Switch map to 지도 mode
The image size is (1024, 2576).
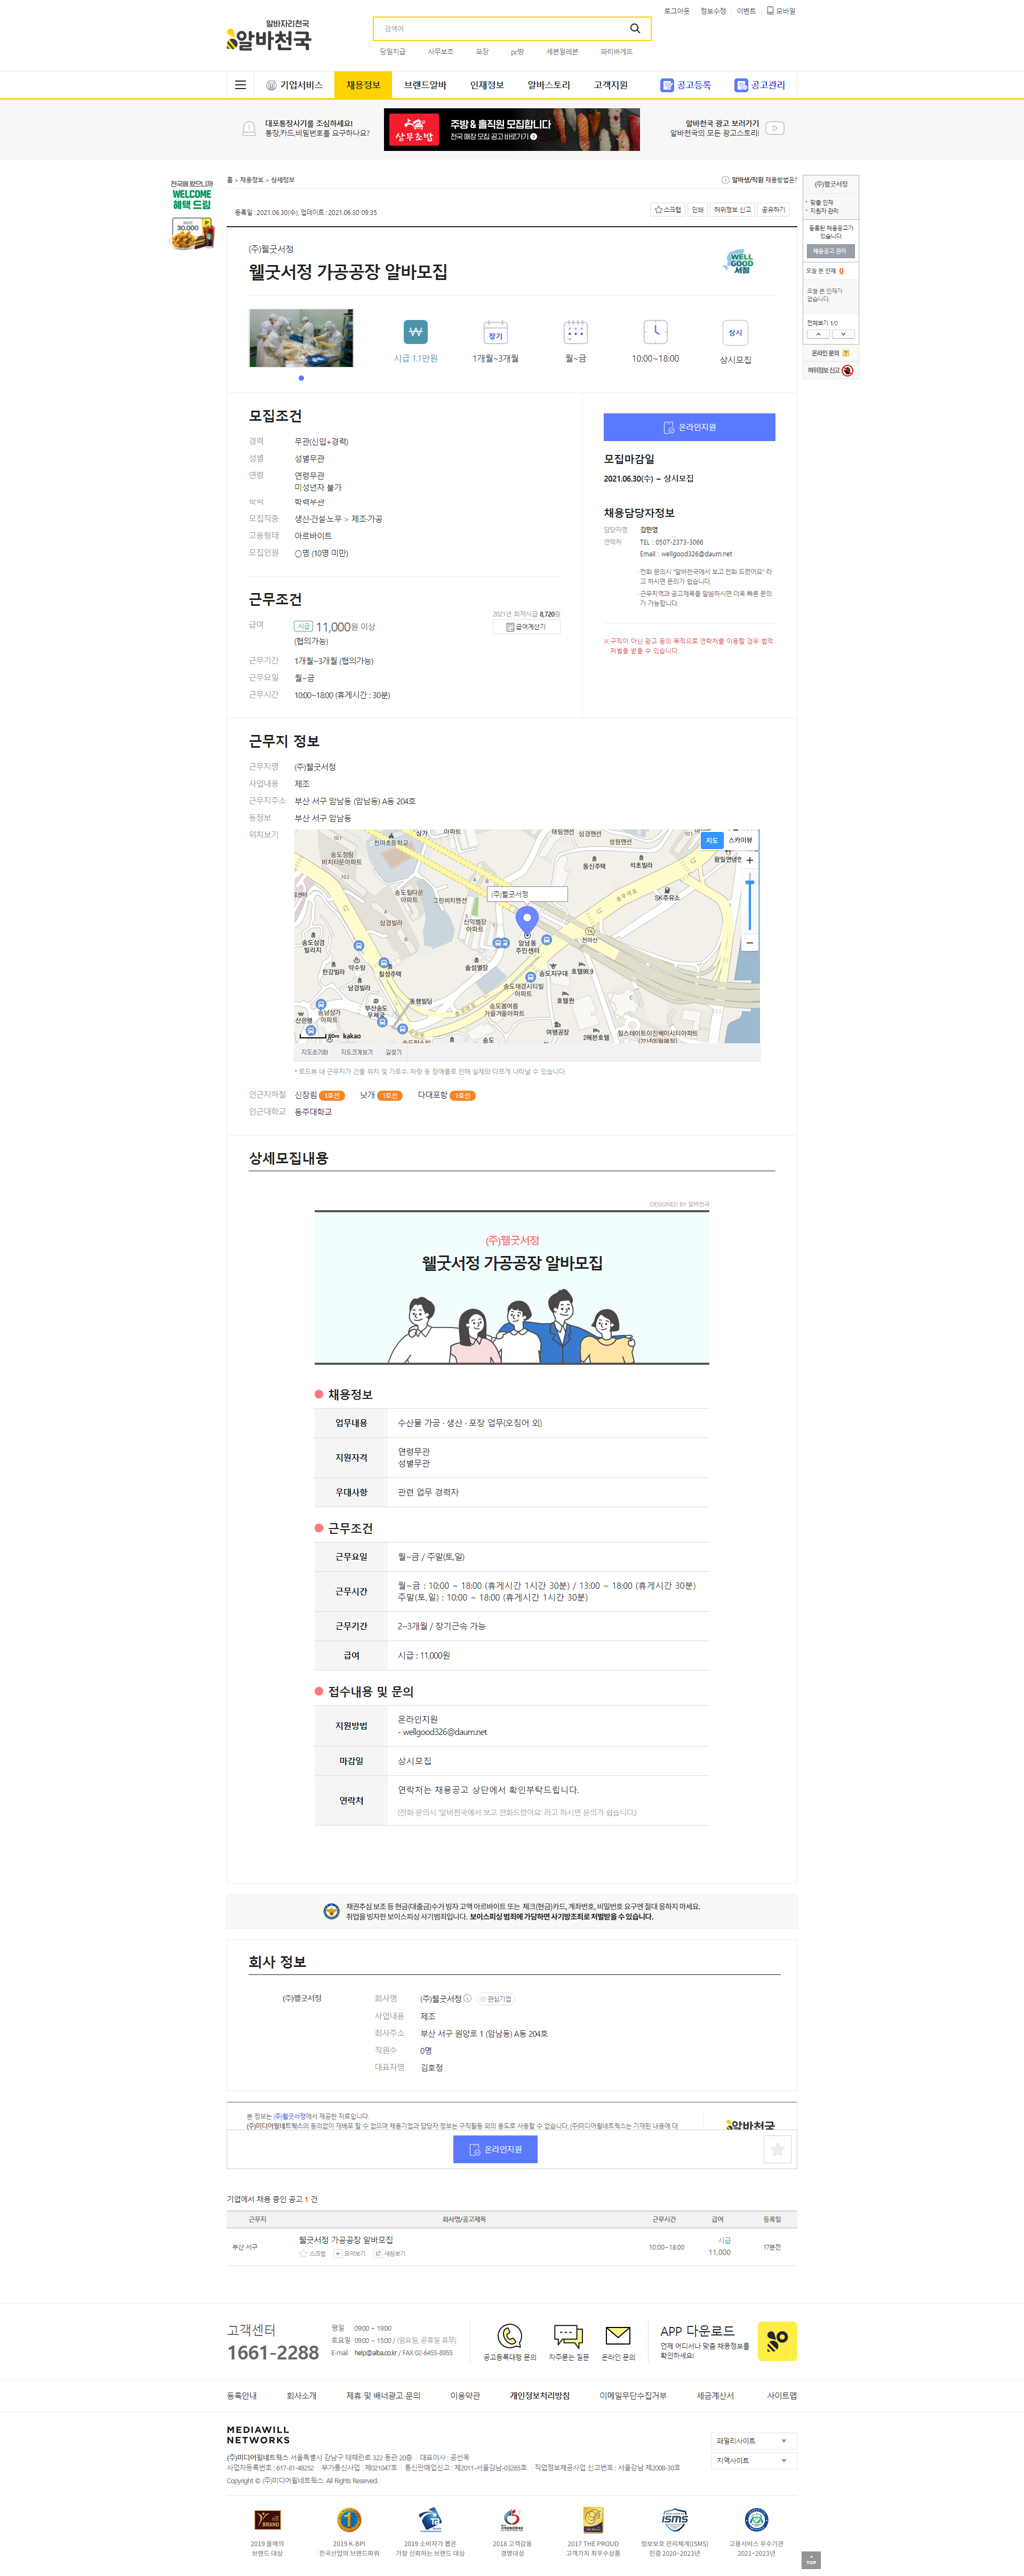coord(712,840)
